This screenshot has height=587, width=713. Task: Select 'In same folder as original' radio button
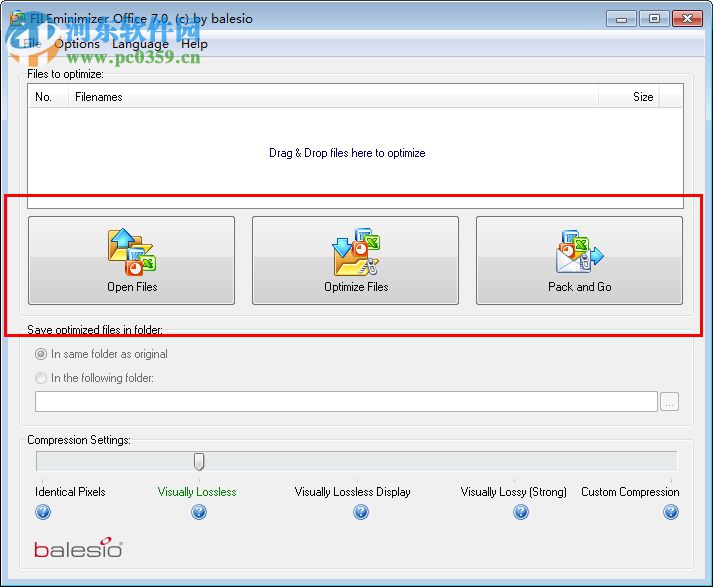coord(41,354)
